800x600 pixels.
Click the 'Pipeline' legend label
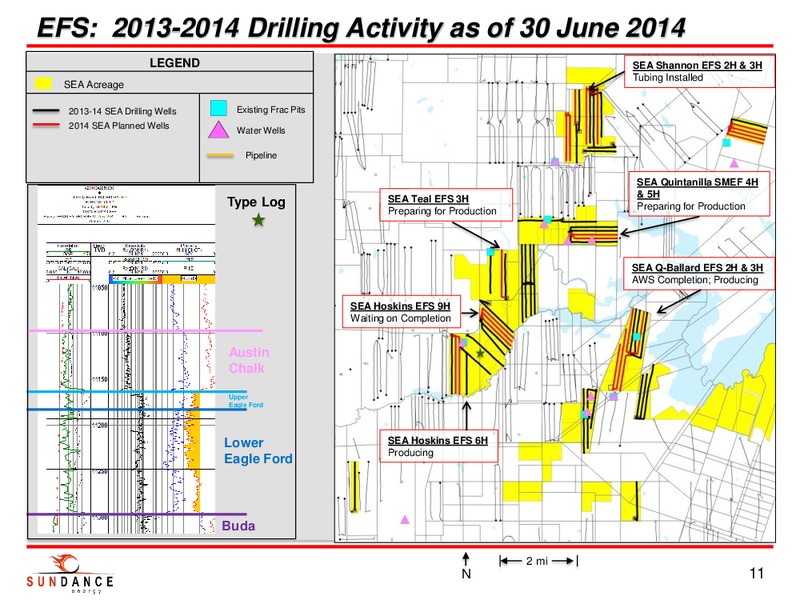[261, 155]
